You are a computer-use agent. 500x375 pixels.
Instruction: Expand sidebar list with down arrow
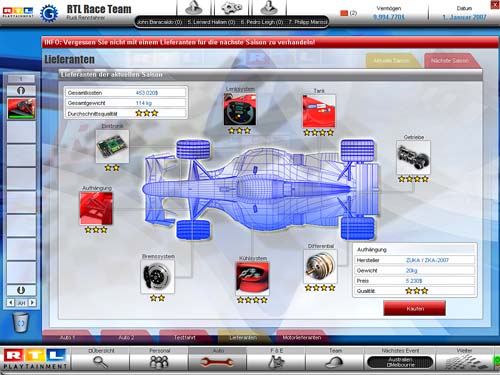pos(21,290)
